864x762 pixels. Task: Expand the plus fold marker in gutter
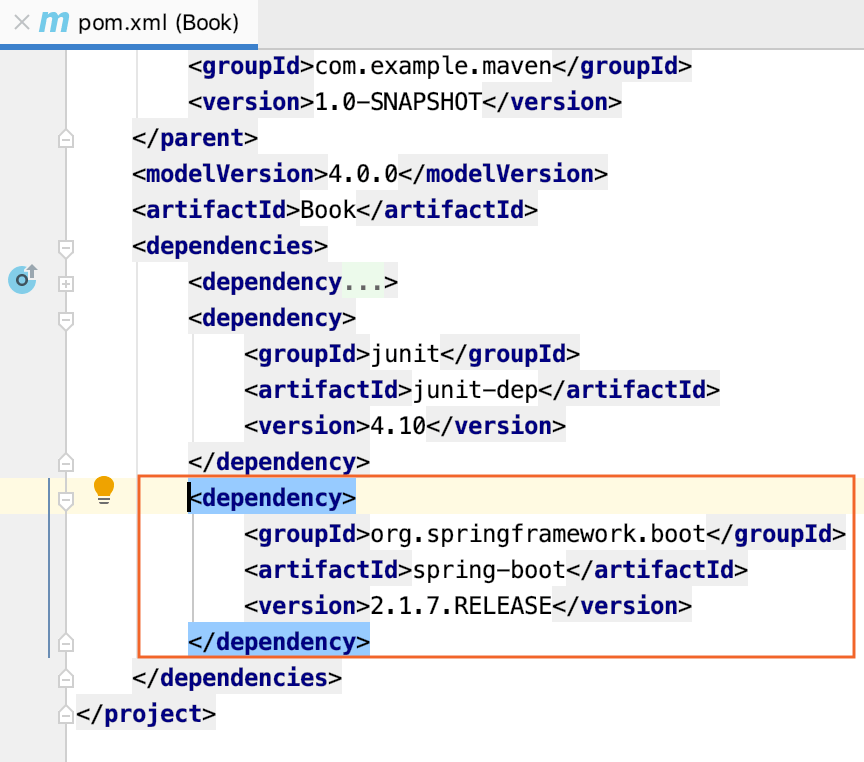[65, 282]
